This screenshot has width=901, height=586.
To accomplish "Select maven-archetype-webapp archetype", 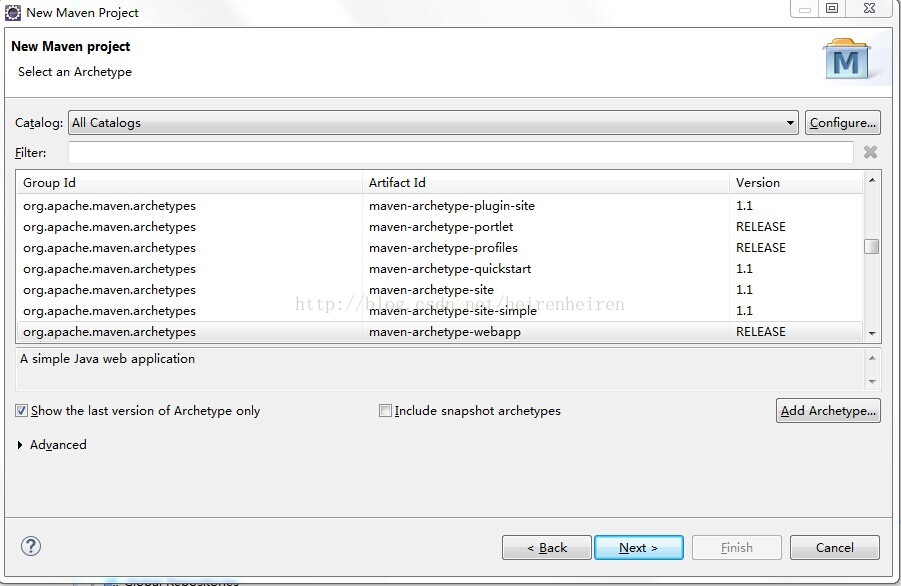I will (440, 332).
